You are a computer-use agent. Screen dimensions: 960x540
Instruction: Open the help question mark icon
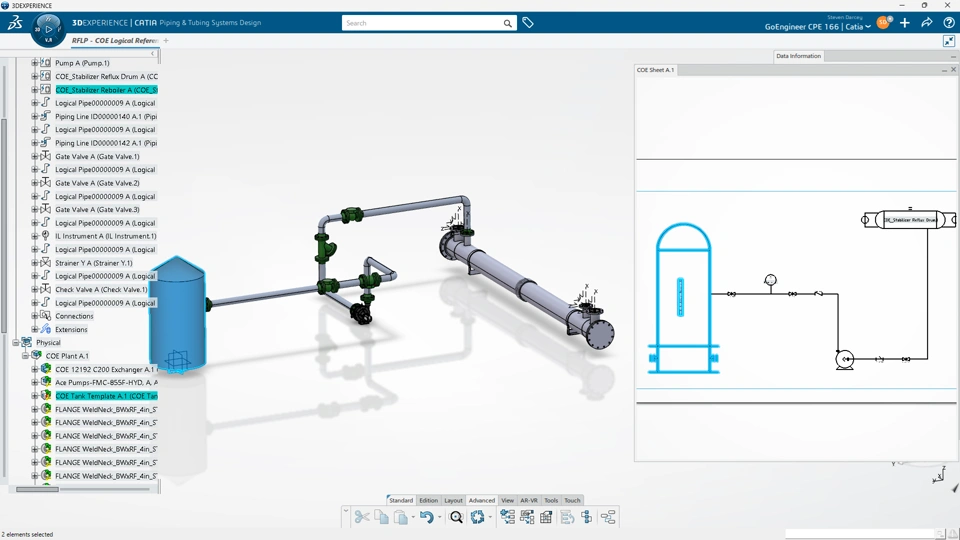[x=948, y=23]
